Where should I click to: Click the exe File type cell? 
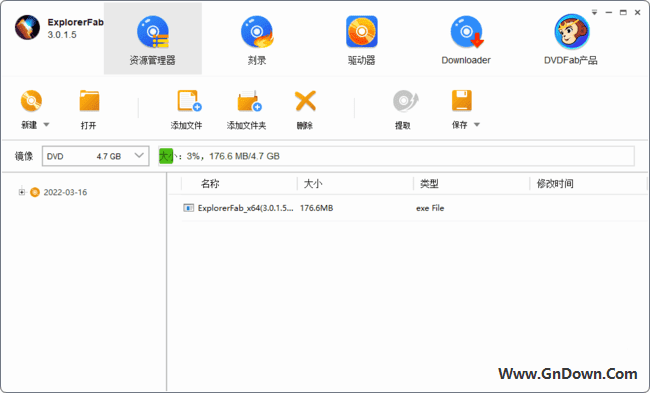(430, 208)
